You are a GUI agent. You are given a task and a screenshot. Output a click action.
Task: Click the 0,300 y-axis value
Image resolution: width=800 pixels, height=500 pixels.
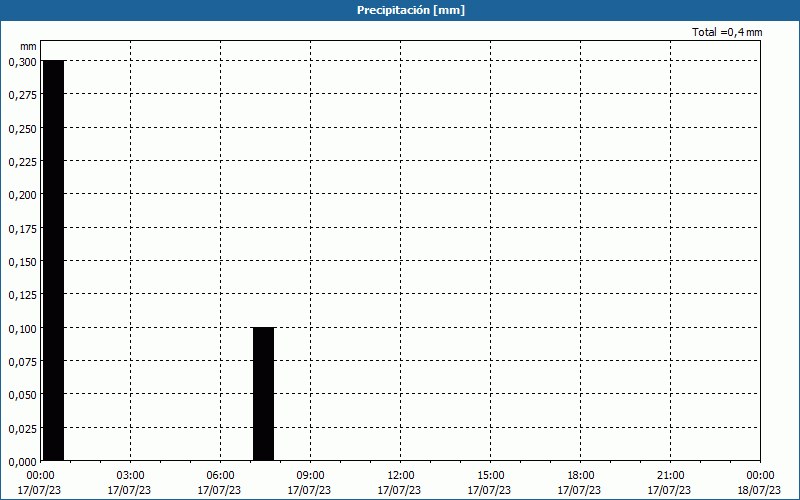22,62
